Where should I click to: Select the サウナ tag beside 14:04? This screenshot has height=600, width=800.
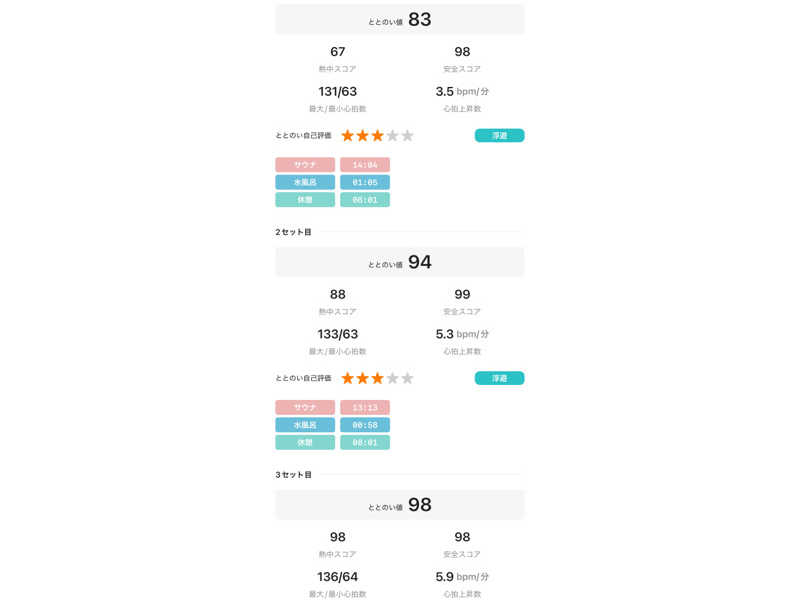pyautogui.click(x=305, y=164)
